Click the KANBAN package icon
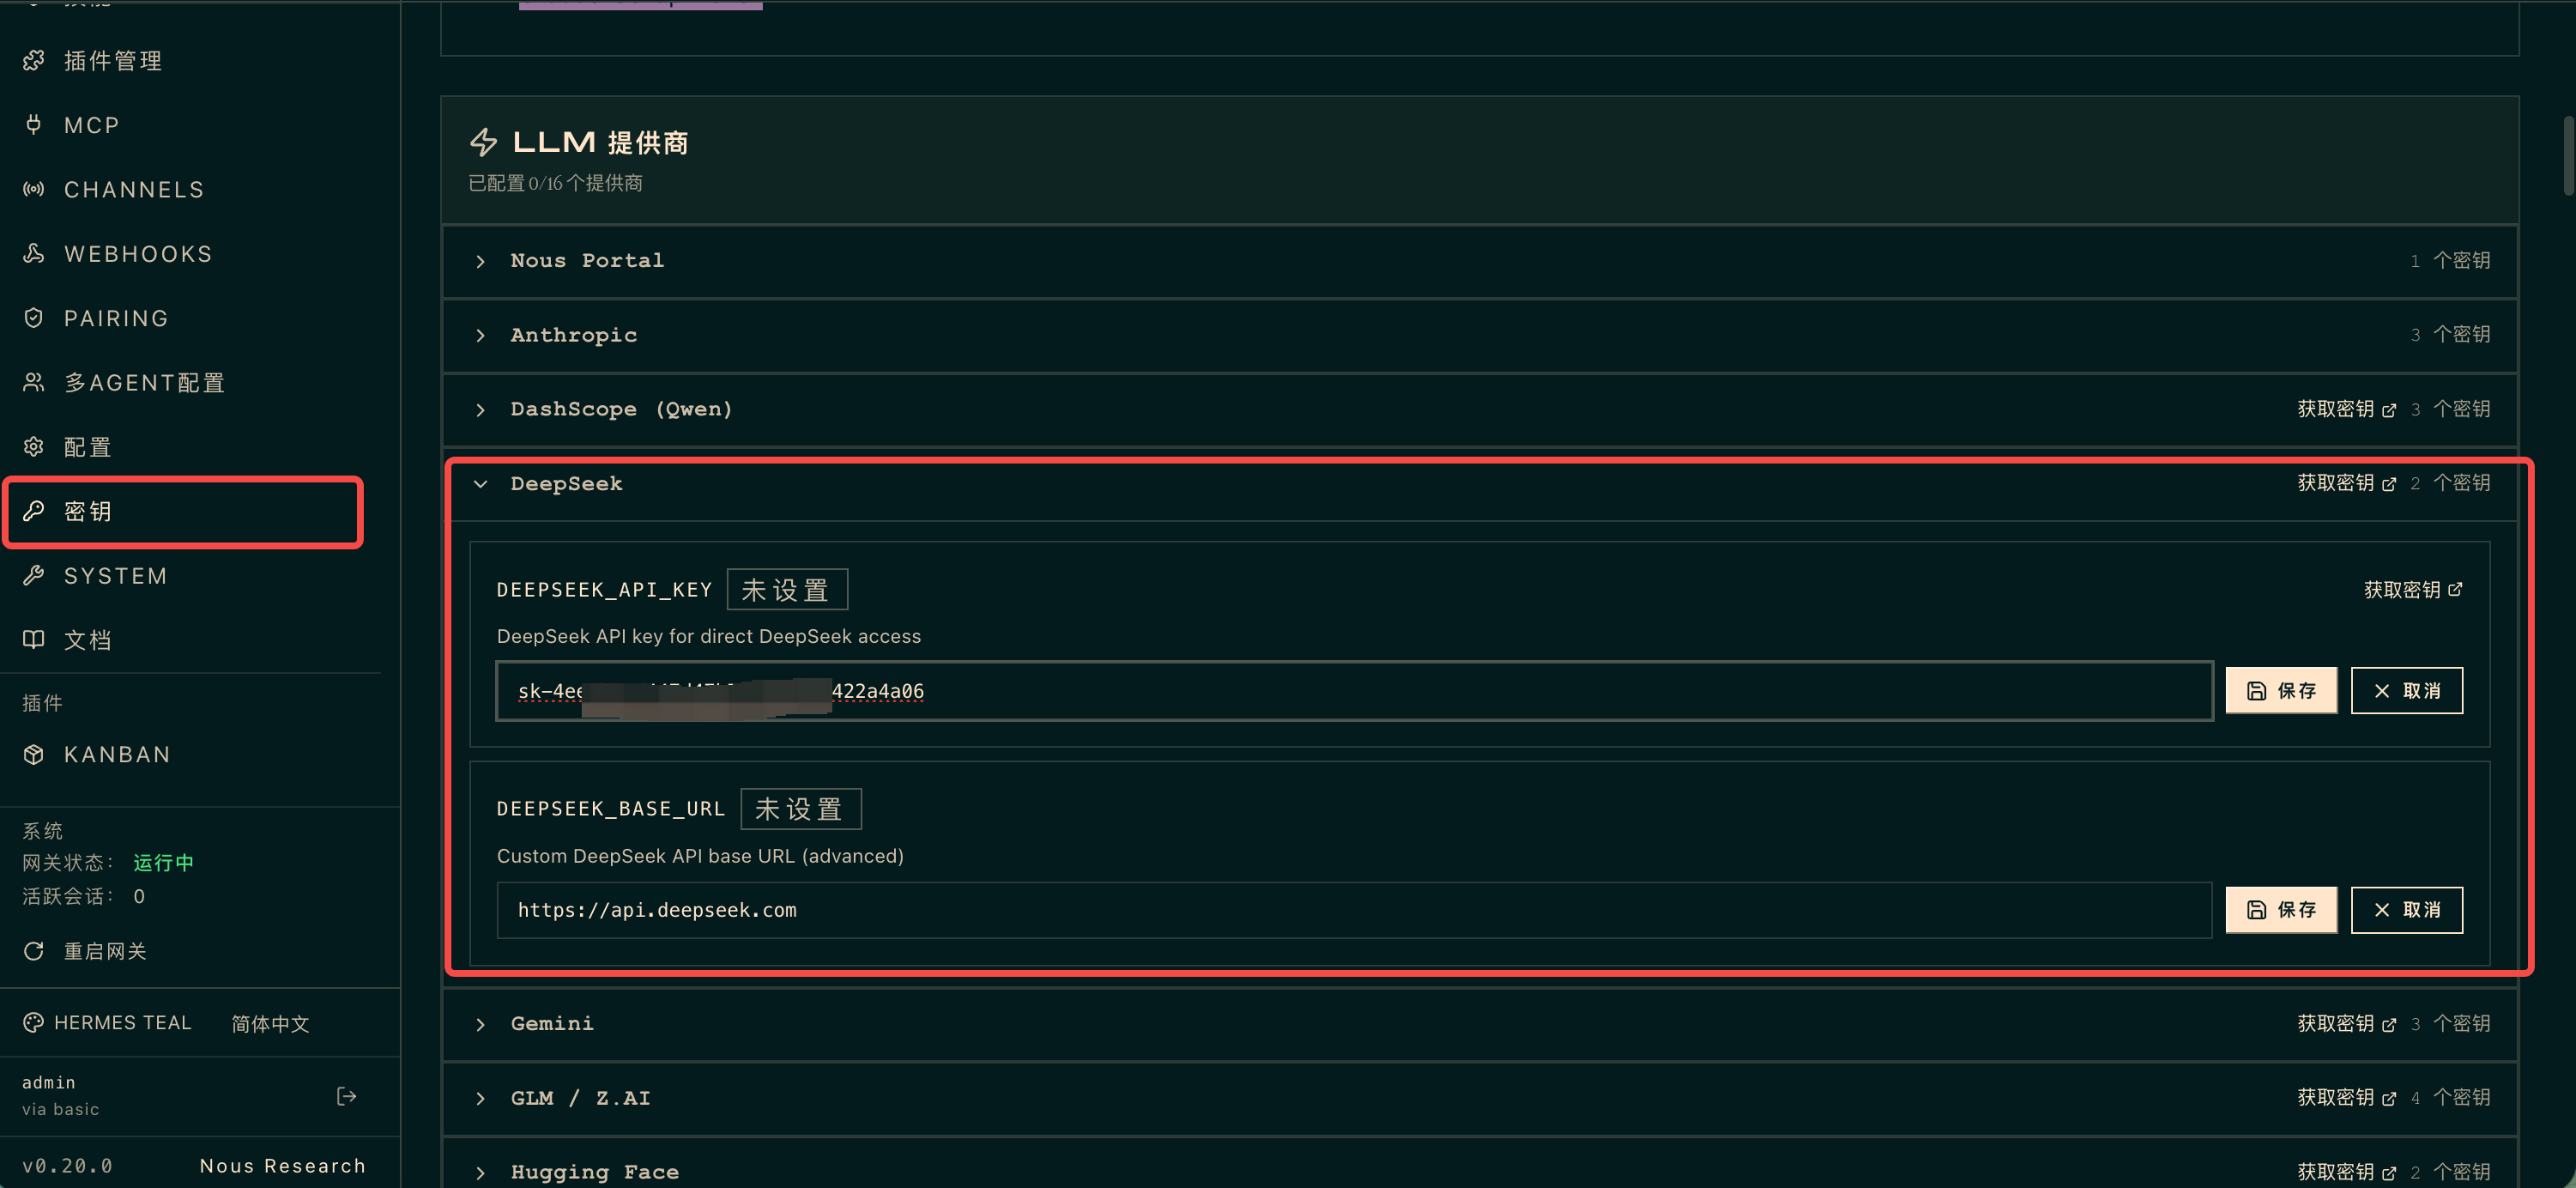 tap(34, 755)
